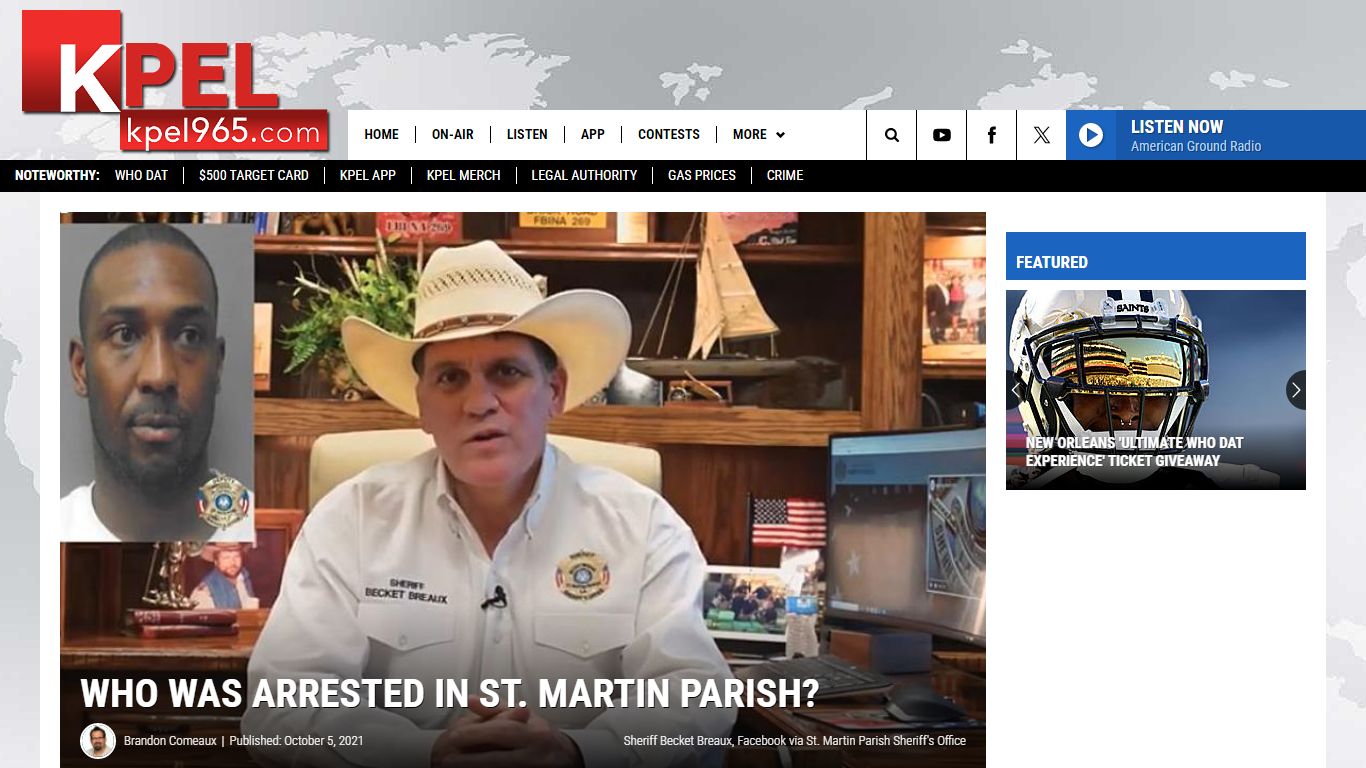The height and width of the screenshot is (768, 1366).
Task: Open the X (Twitter) icon
Action: [1041, 135]
